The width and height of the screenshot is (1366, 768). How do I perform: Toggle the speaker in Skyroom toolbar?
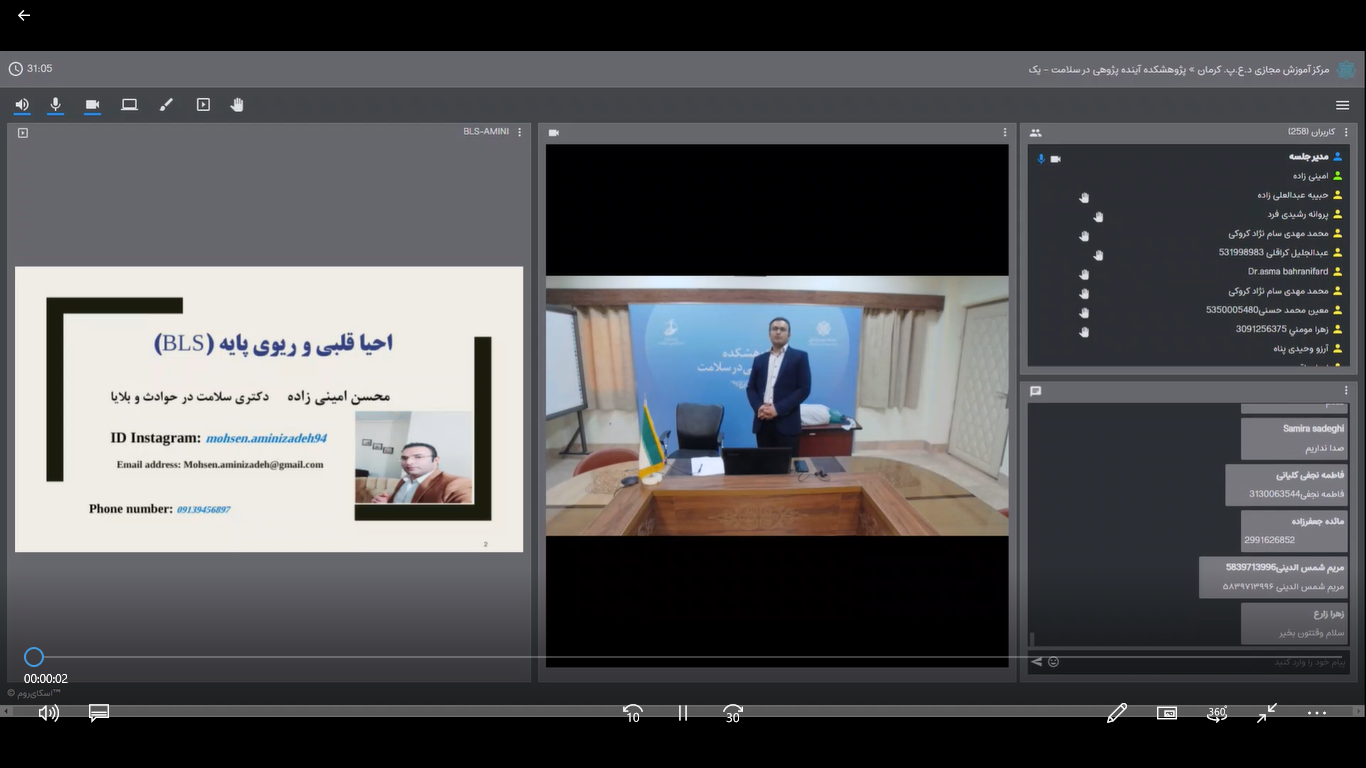pos(22,105)
